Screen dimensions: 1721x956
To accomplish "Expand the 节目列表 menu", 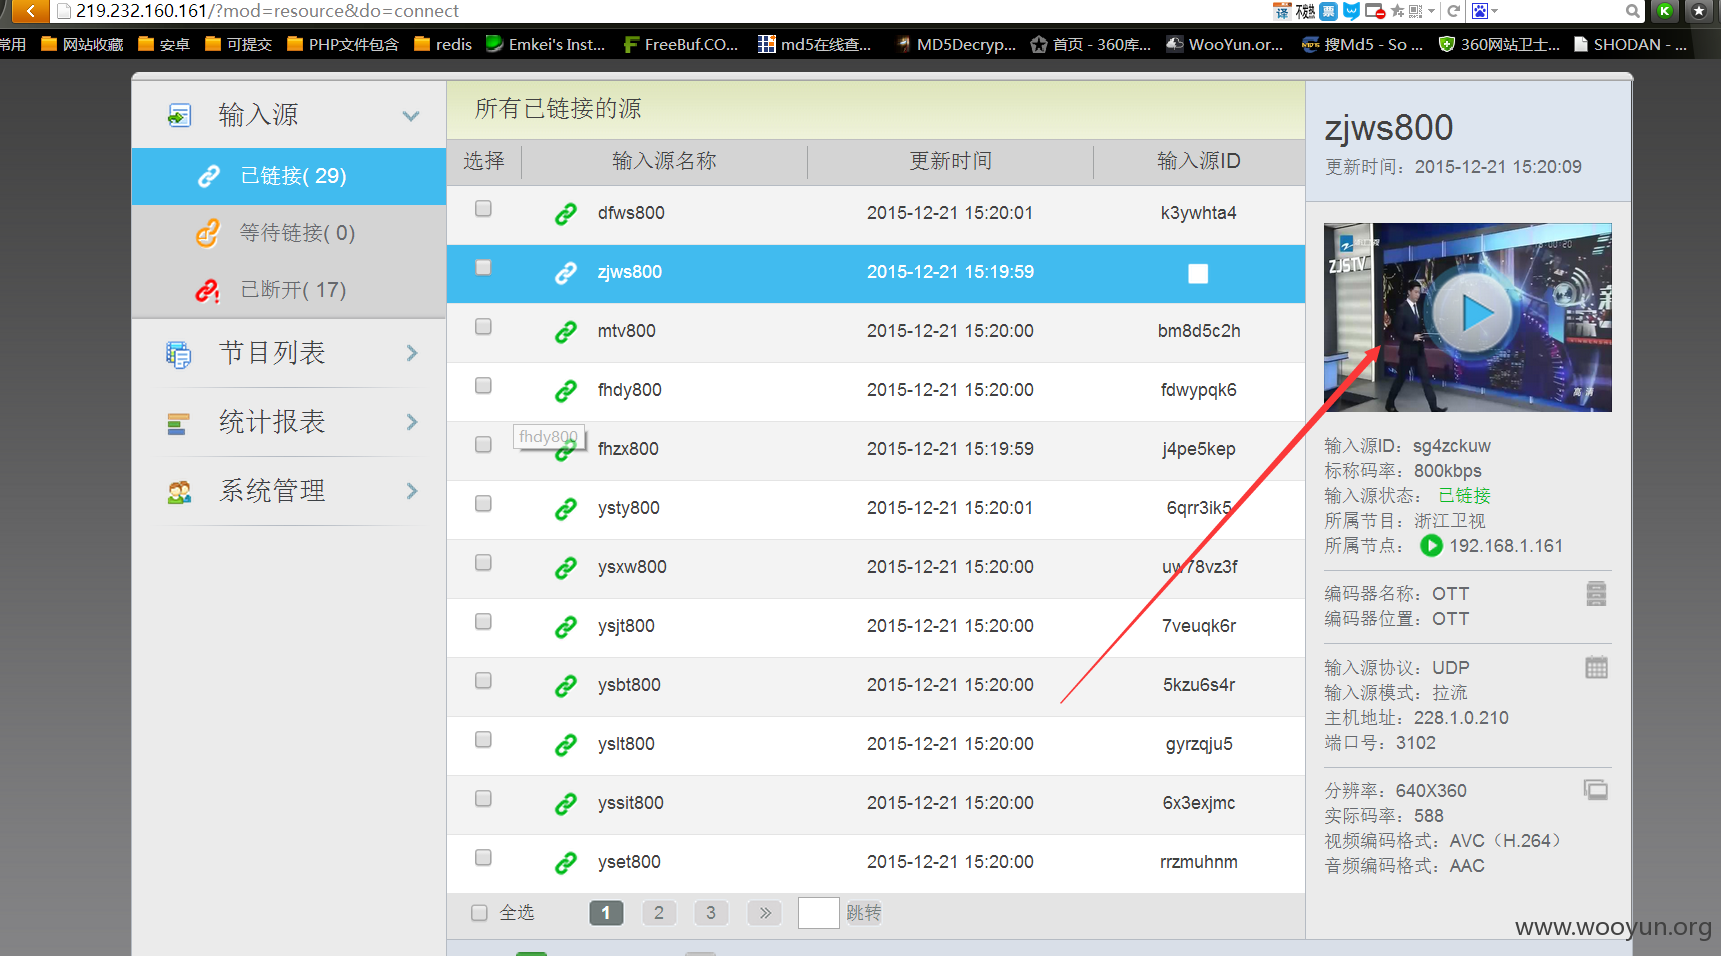I will [x=289, y=353].
